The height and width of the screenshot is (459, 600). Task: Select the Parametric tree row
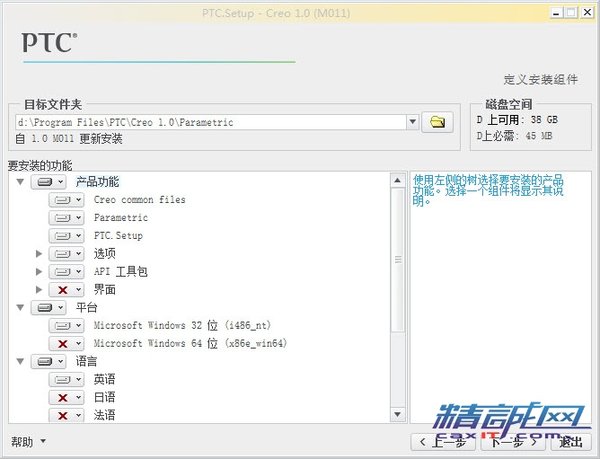tap(121, 218)
